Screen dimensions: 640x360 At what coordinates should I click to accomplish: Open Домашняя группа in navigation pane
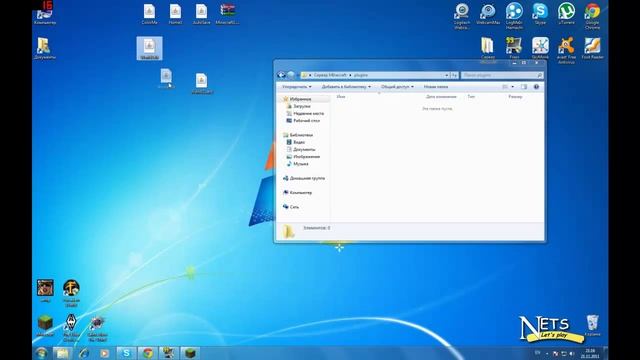(x=307, y=178)
